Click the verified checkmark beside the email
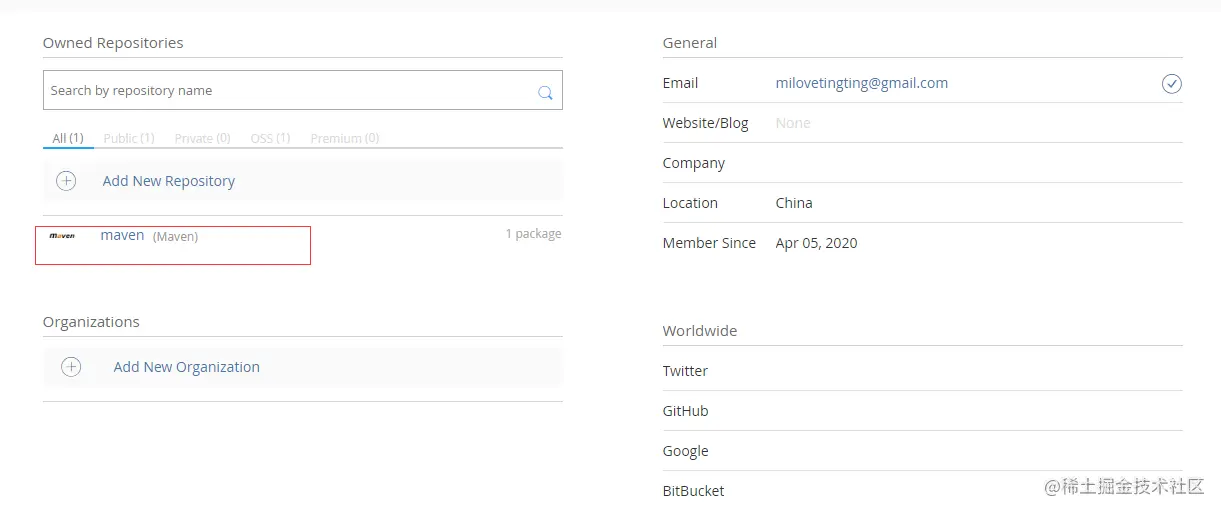This screenshot has height=513, width=1221. (1172, 84)
